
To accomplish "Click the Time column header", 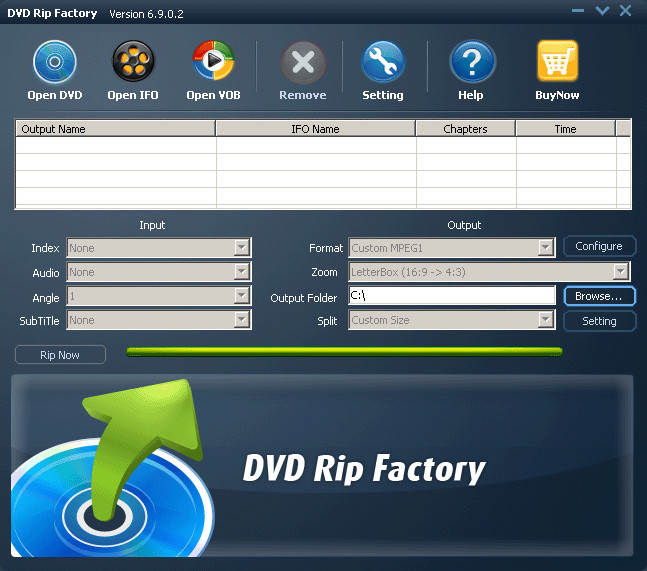I will click(x=565, y=129).
